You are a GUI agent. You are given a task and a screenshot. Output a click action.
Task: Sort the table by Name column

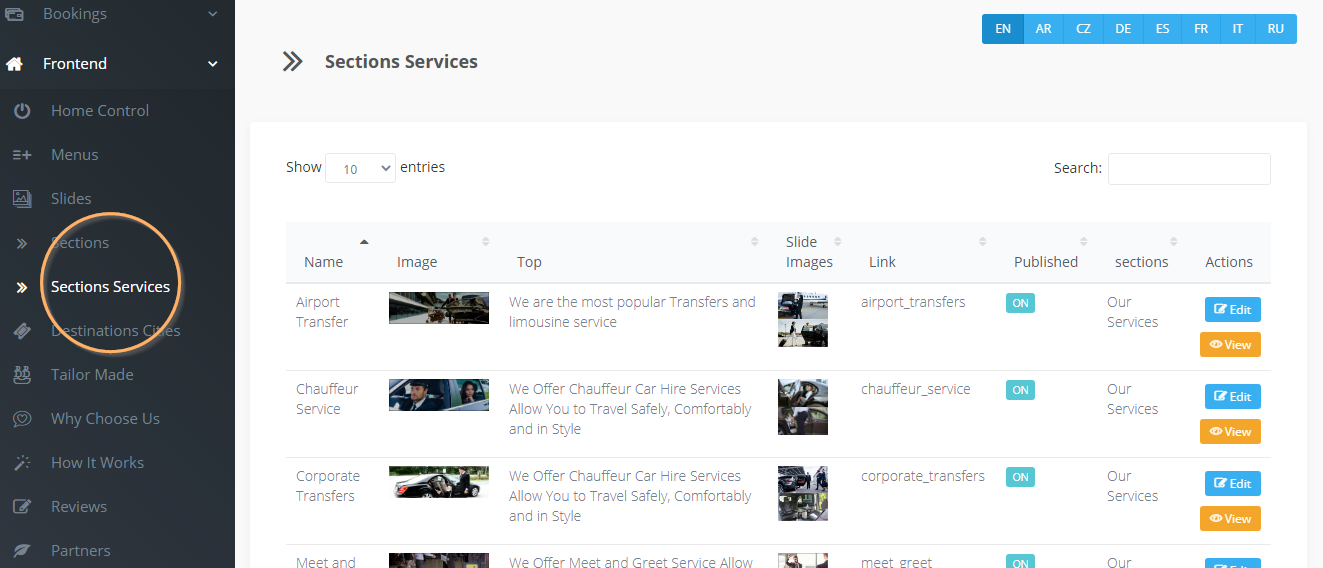pyautogui.click(x=324, y=261)
